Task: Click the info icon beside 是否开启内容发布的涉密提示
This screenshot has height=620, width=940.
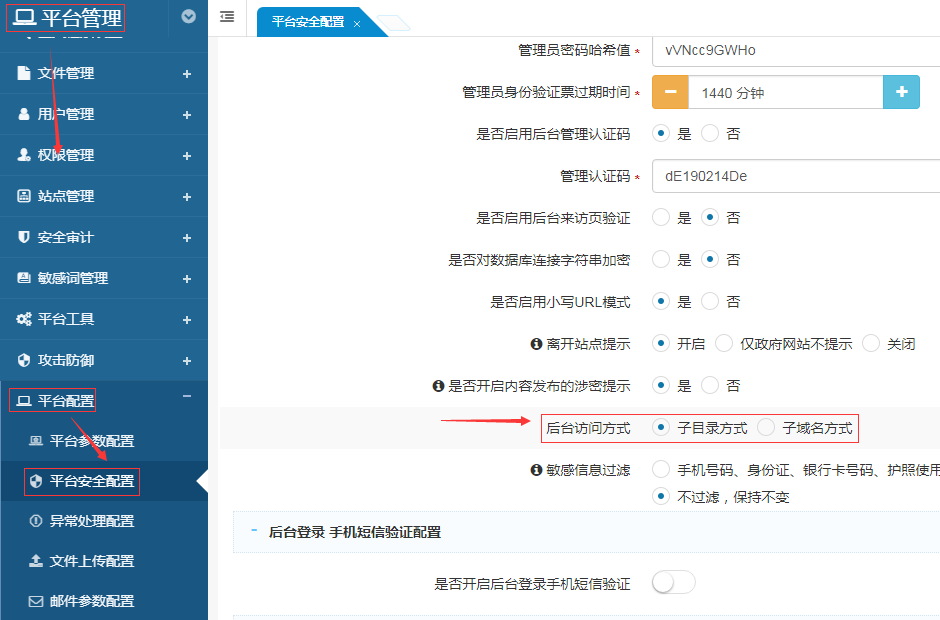Action: click(437, 385)
